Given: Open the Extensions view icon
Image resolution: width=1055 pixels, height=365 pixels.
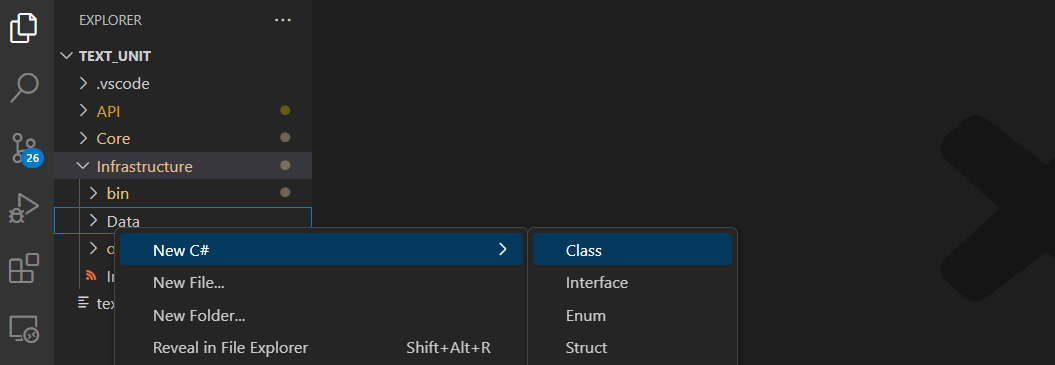Looking at the screenshot, I should 24,268.
